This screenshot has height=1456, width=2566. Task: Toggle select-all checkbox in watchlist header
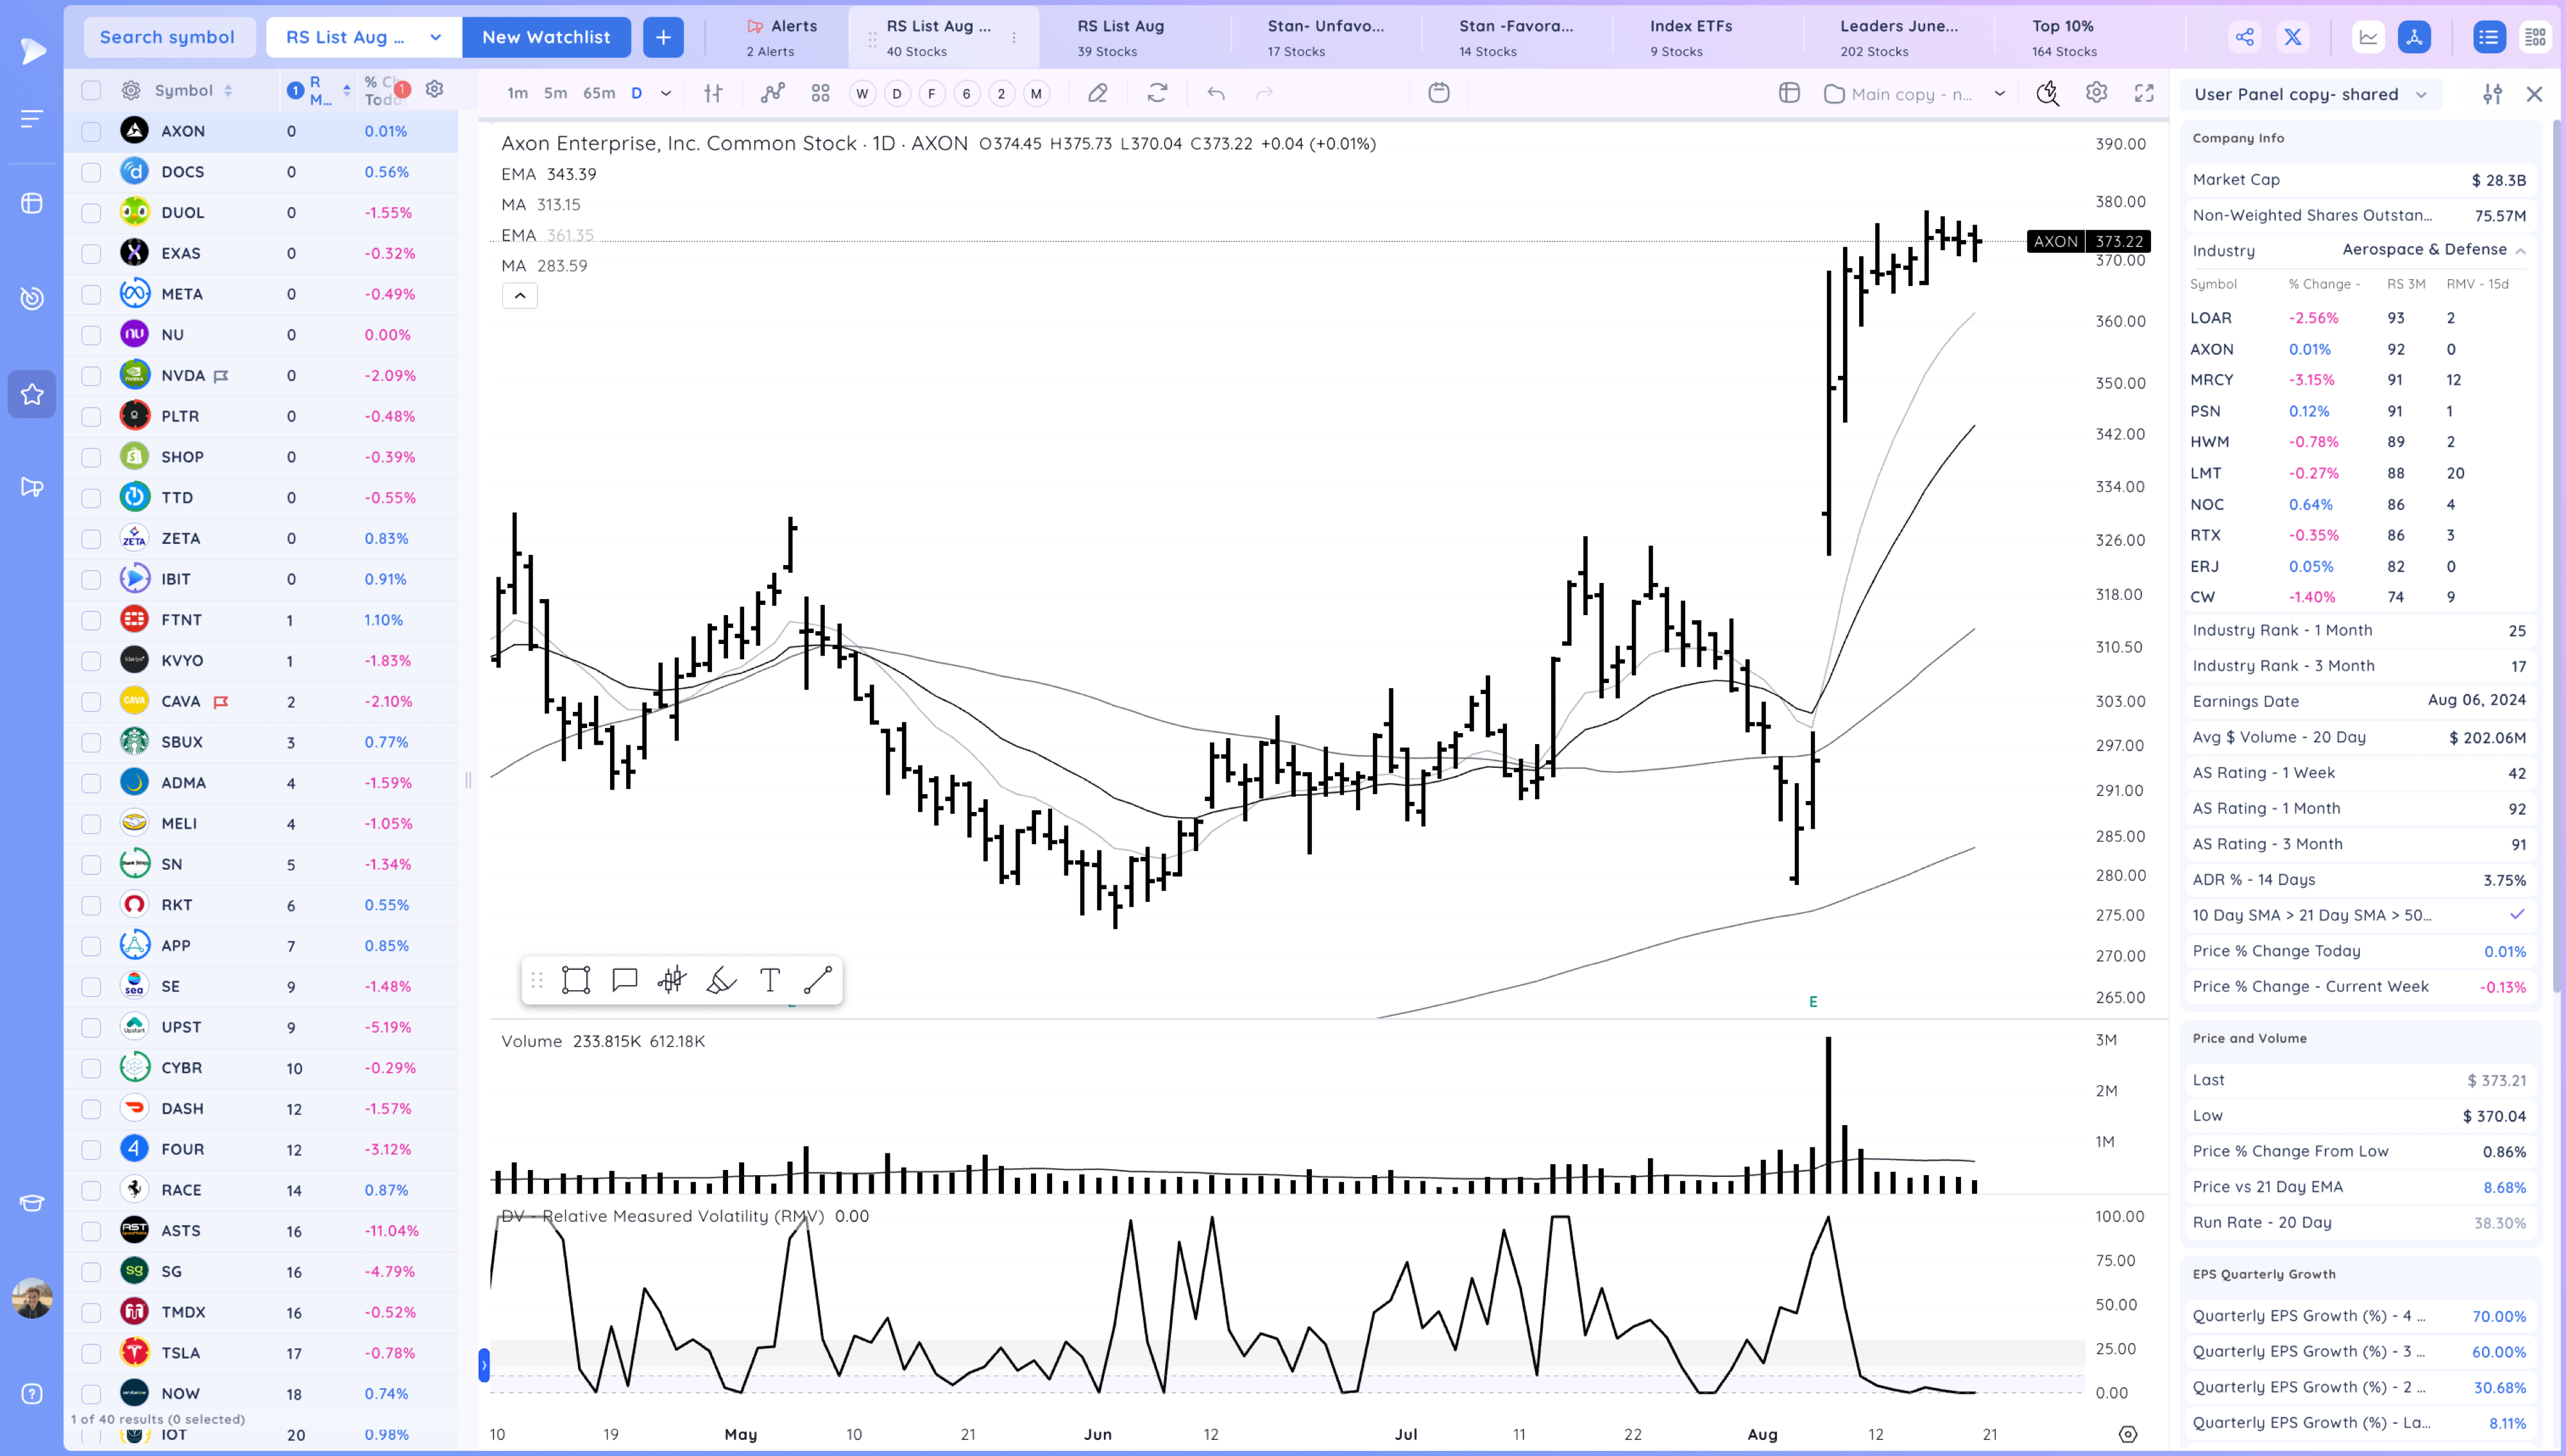click(91, 90)
